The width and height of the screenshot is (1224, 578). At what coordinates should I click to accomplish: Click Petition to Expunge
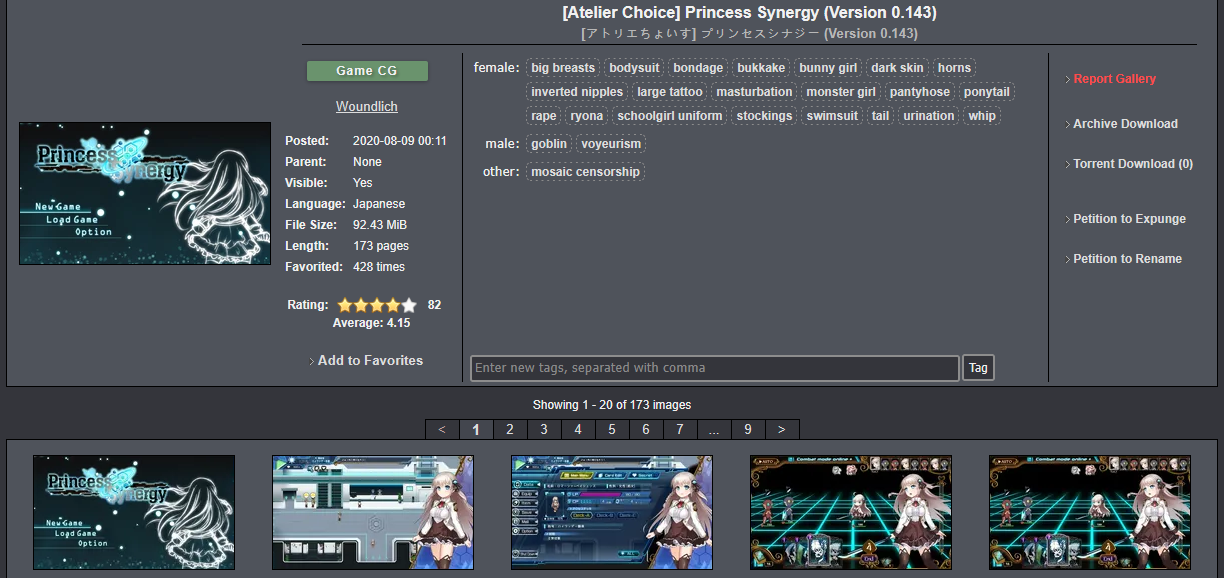[x=1129, y=219]
